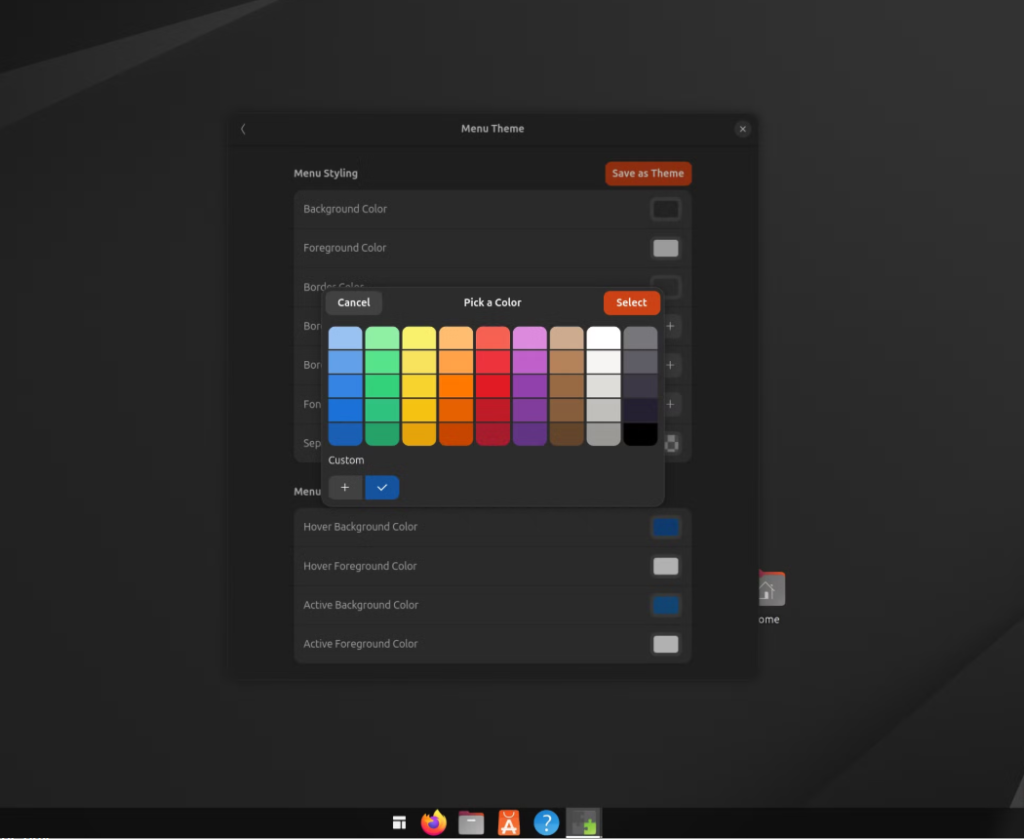The image size is (1024, 839).
Task: Click the Save as Theme button
Action: point(647,173)
